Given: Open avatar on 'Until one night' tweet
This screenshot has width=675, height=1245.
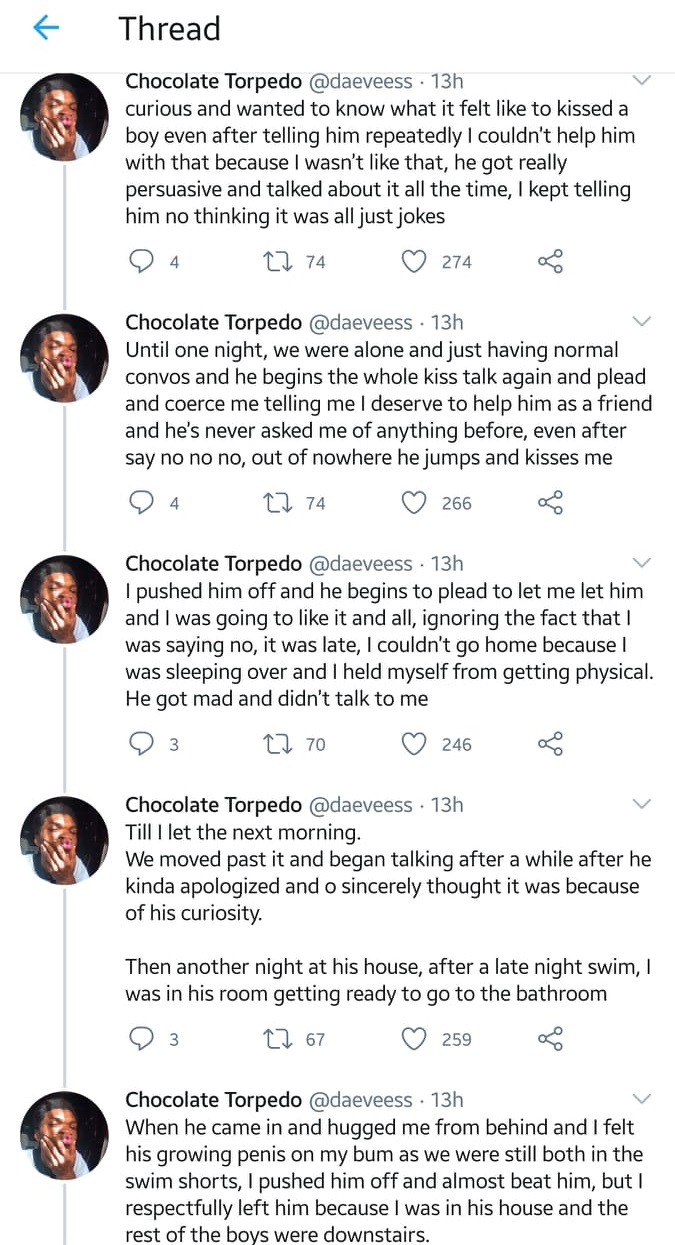Looking at the screenshot, I should [x=64, y=358].
